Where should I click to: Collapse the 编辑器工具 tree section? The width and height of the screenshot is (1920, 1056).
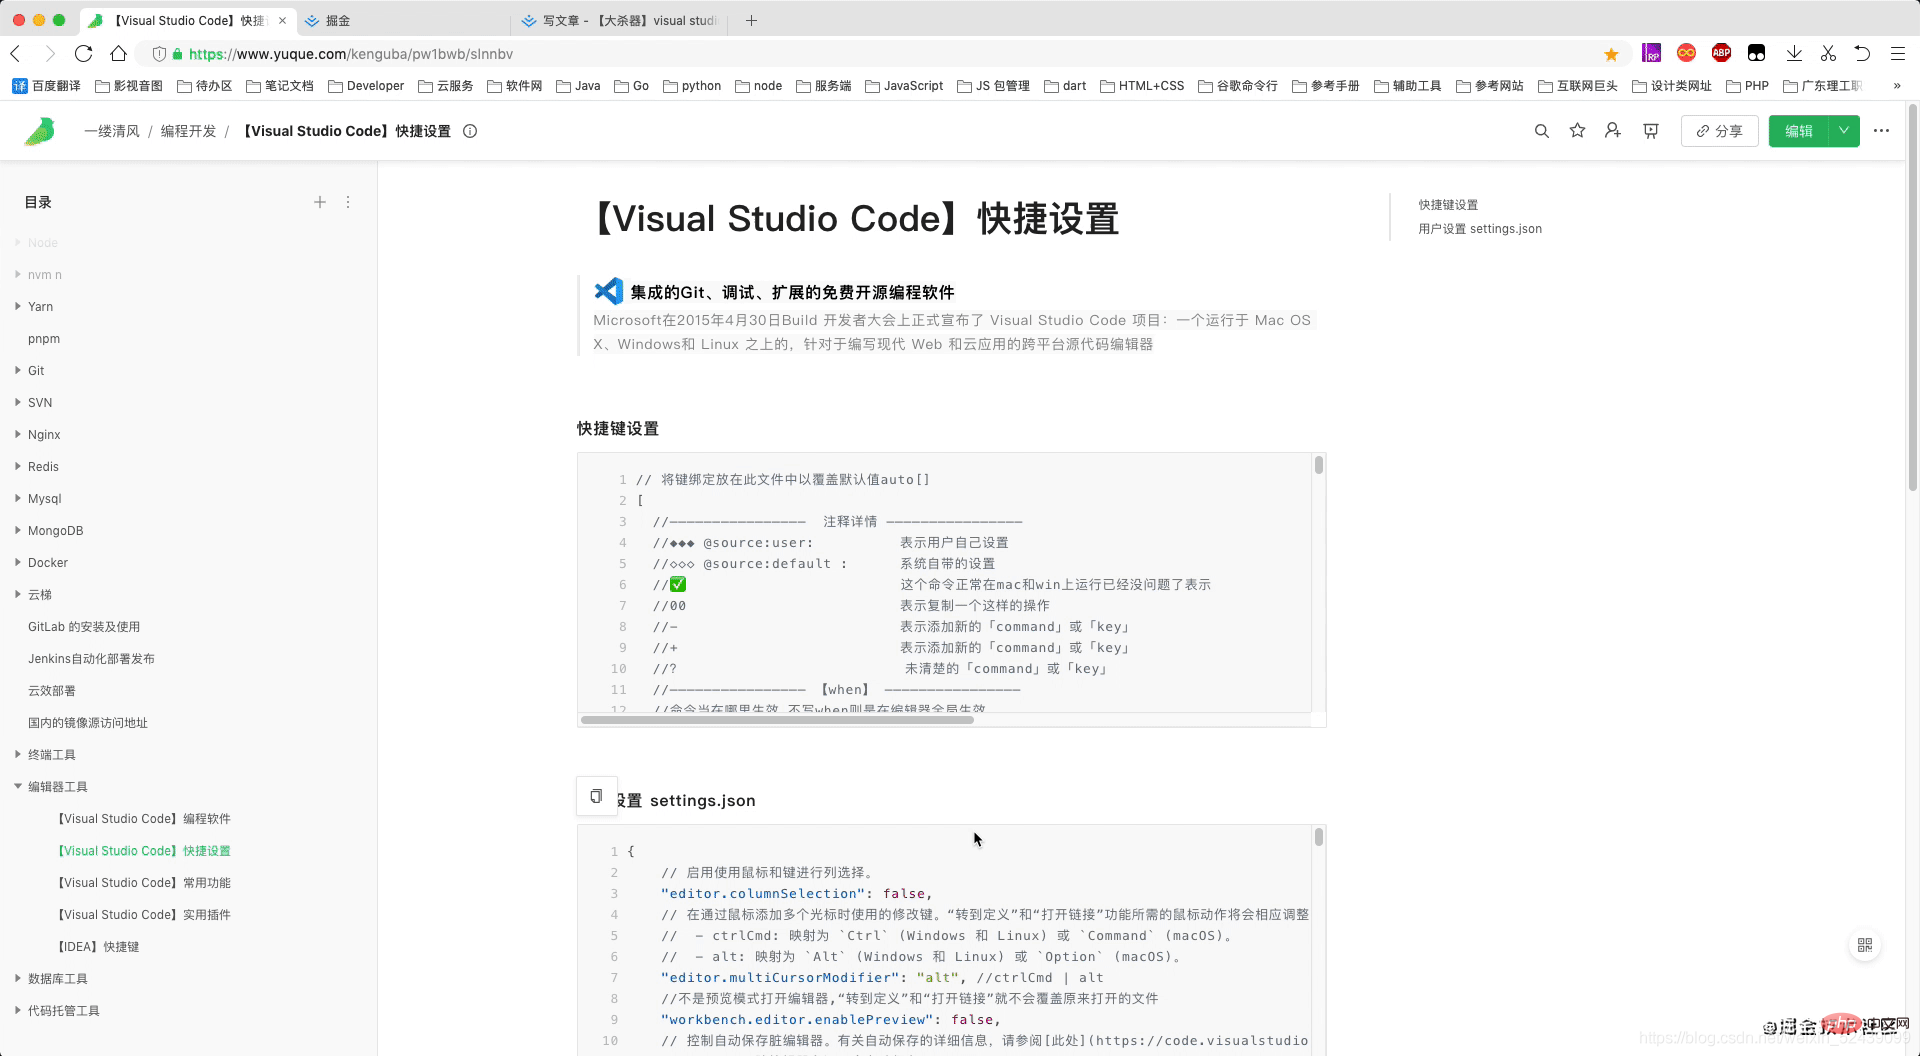click(17, 786)
